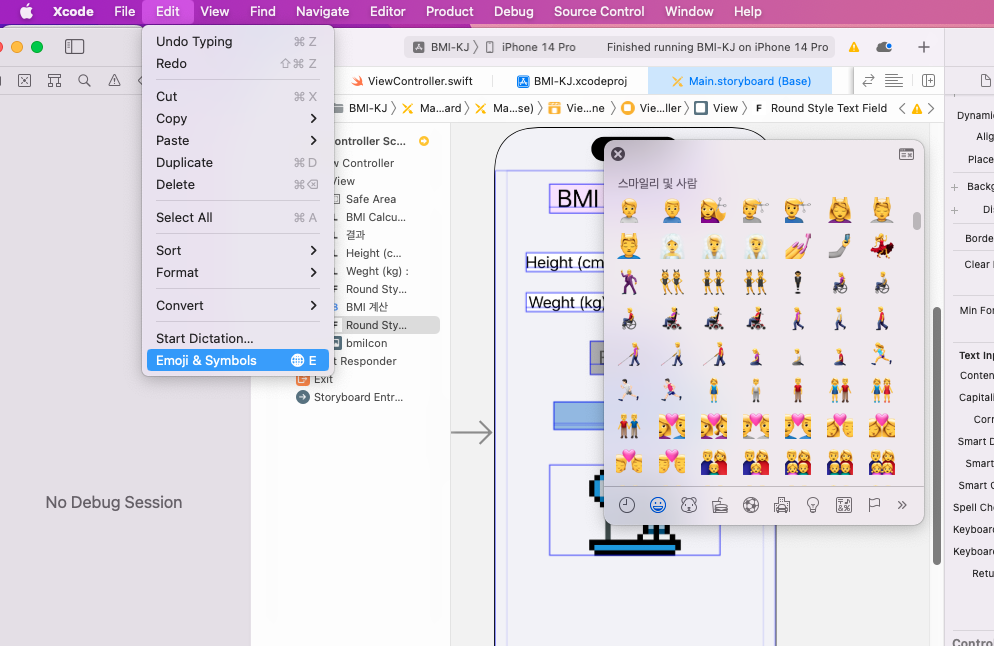The image size is (994, 646).
Task: Choose Select All in Edit menu
Action: [x=238, y=217]
